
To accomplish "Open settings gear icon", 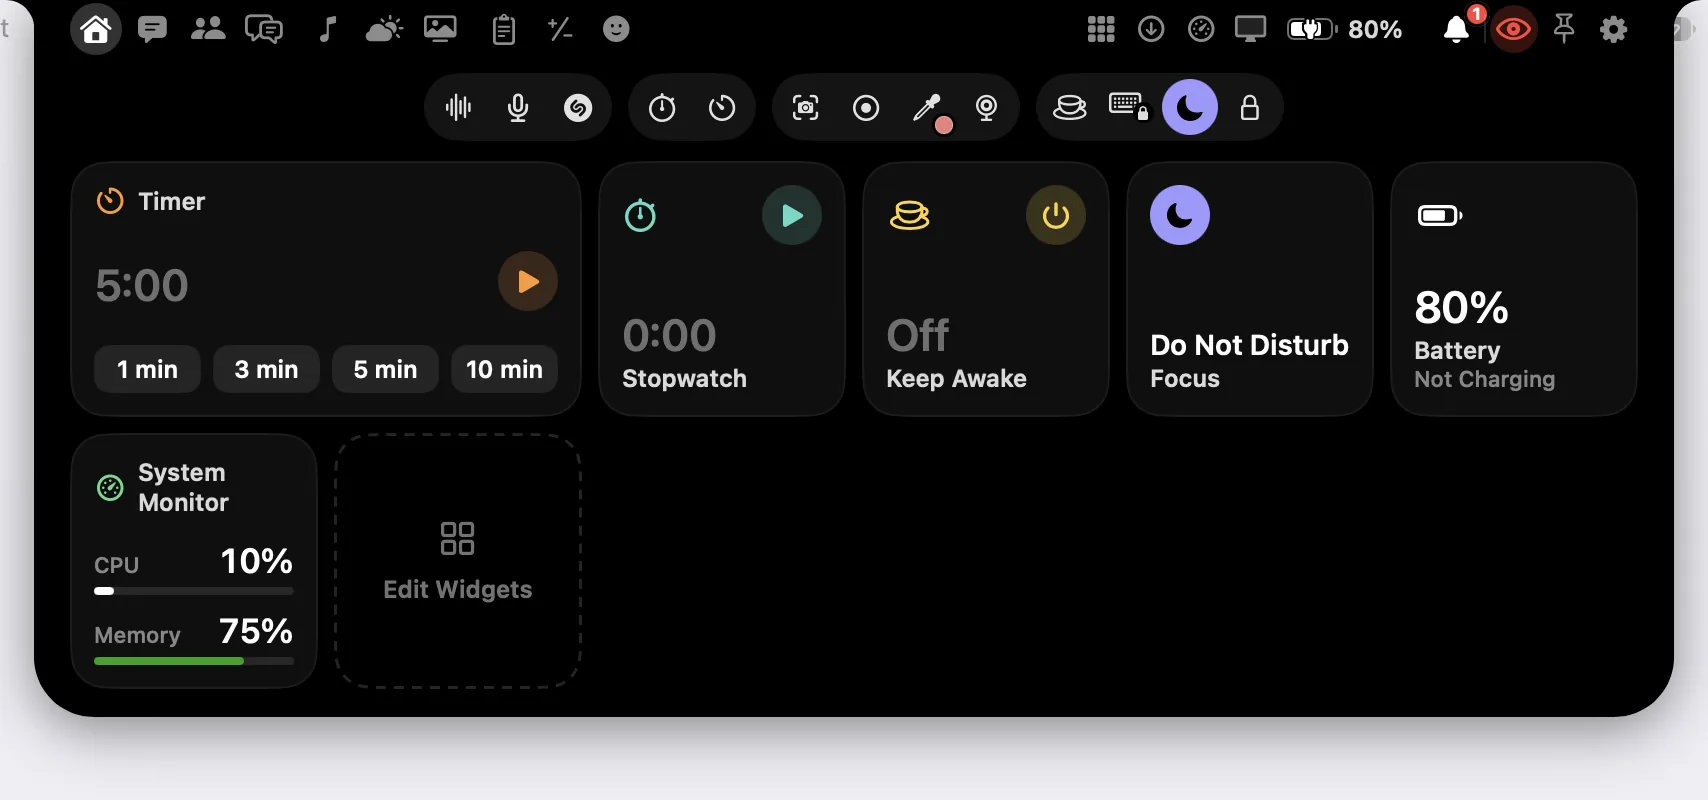I will 1614,29.
